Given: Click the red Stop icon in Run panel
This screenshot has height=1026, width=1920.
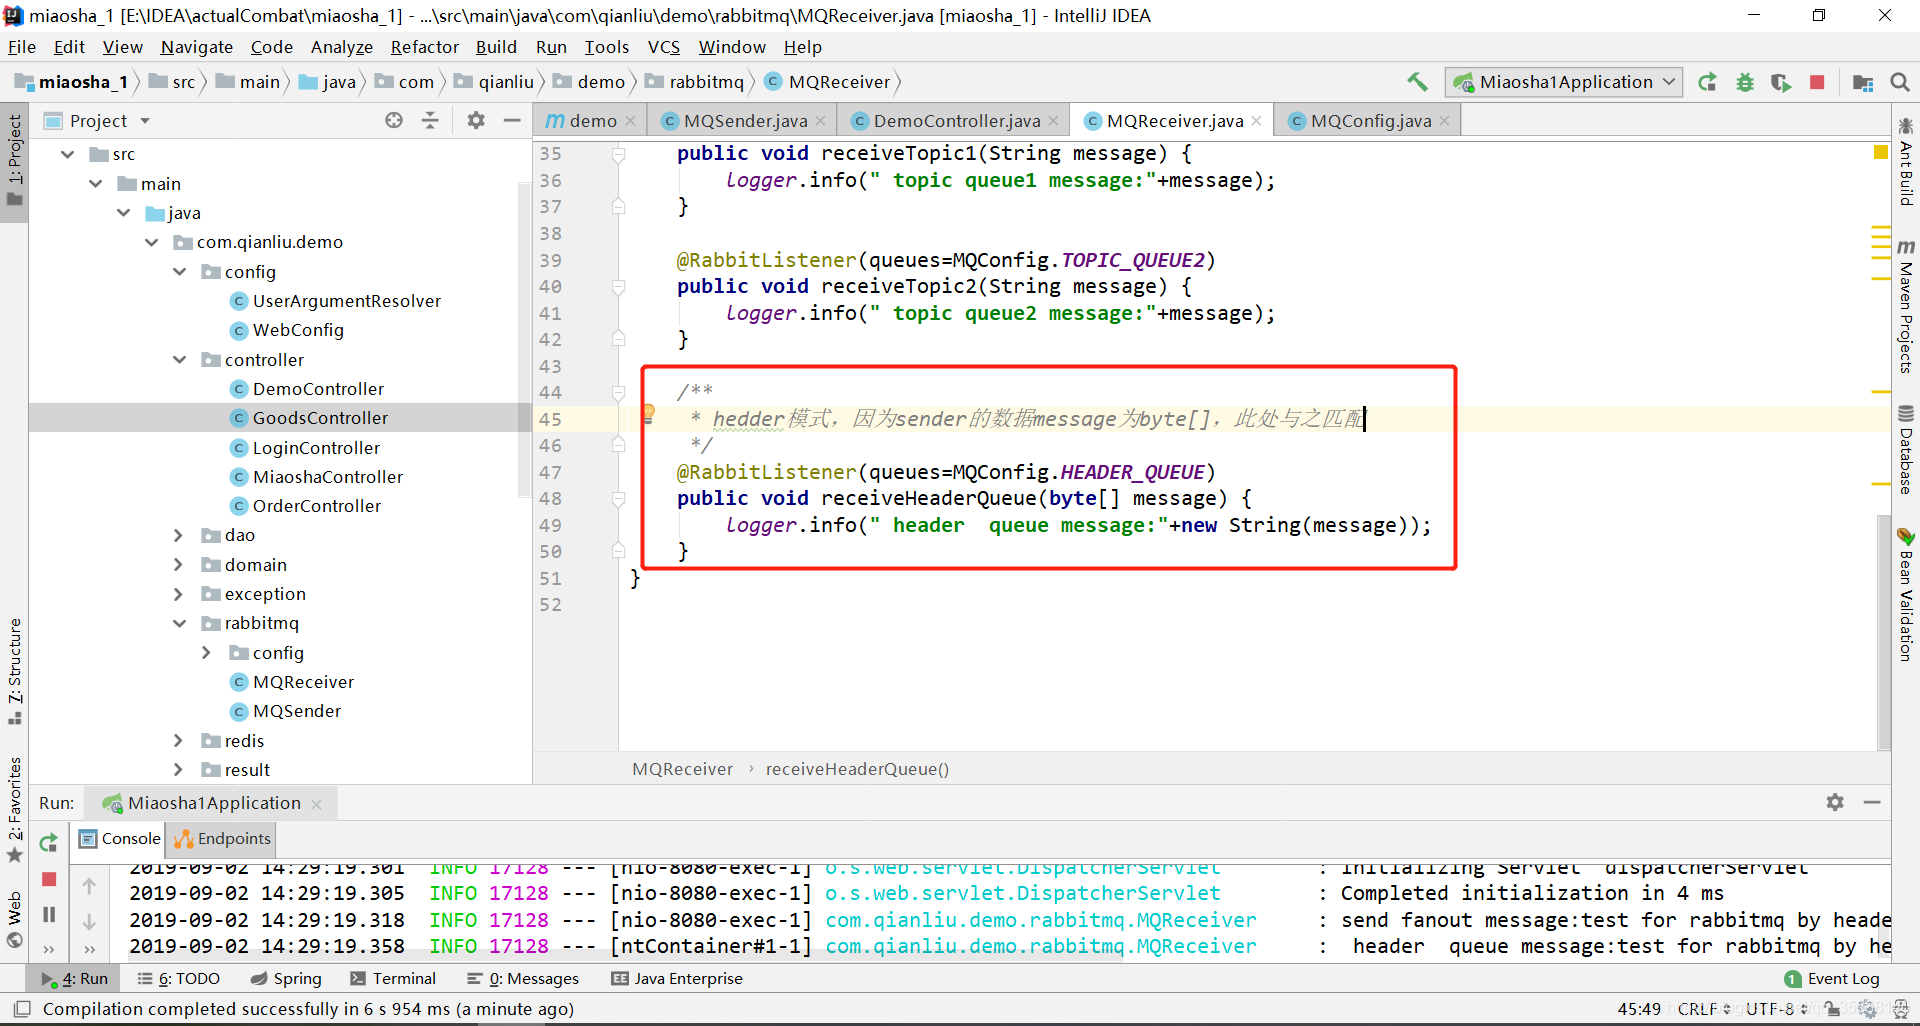Looking at the screenshot, I should point(48,879).
